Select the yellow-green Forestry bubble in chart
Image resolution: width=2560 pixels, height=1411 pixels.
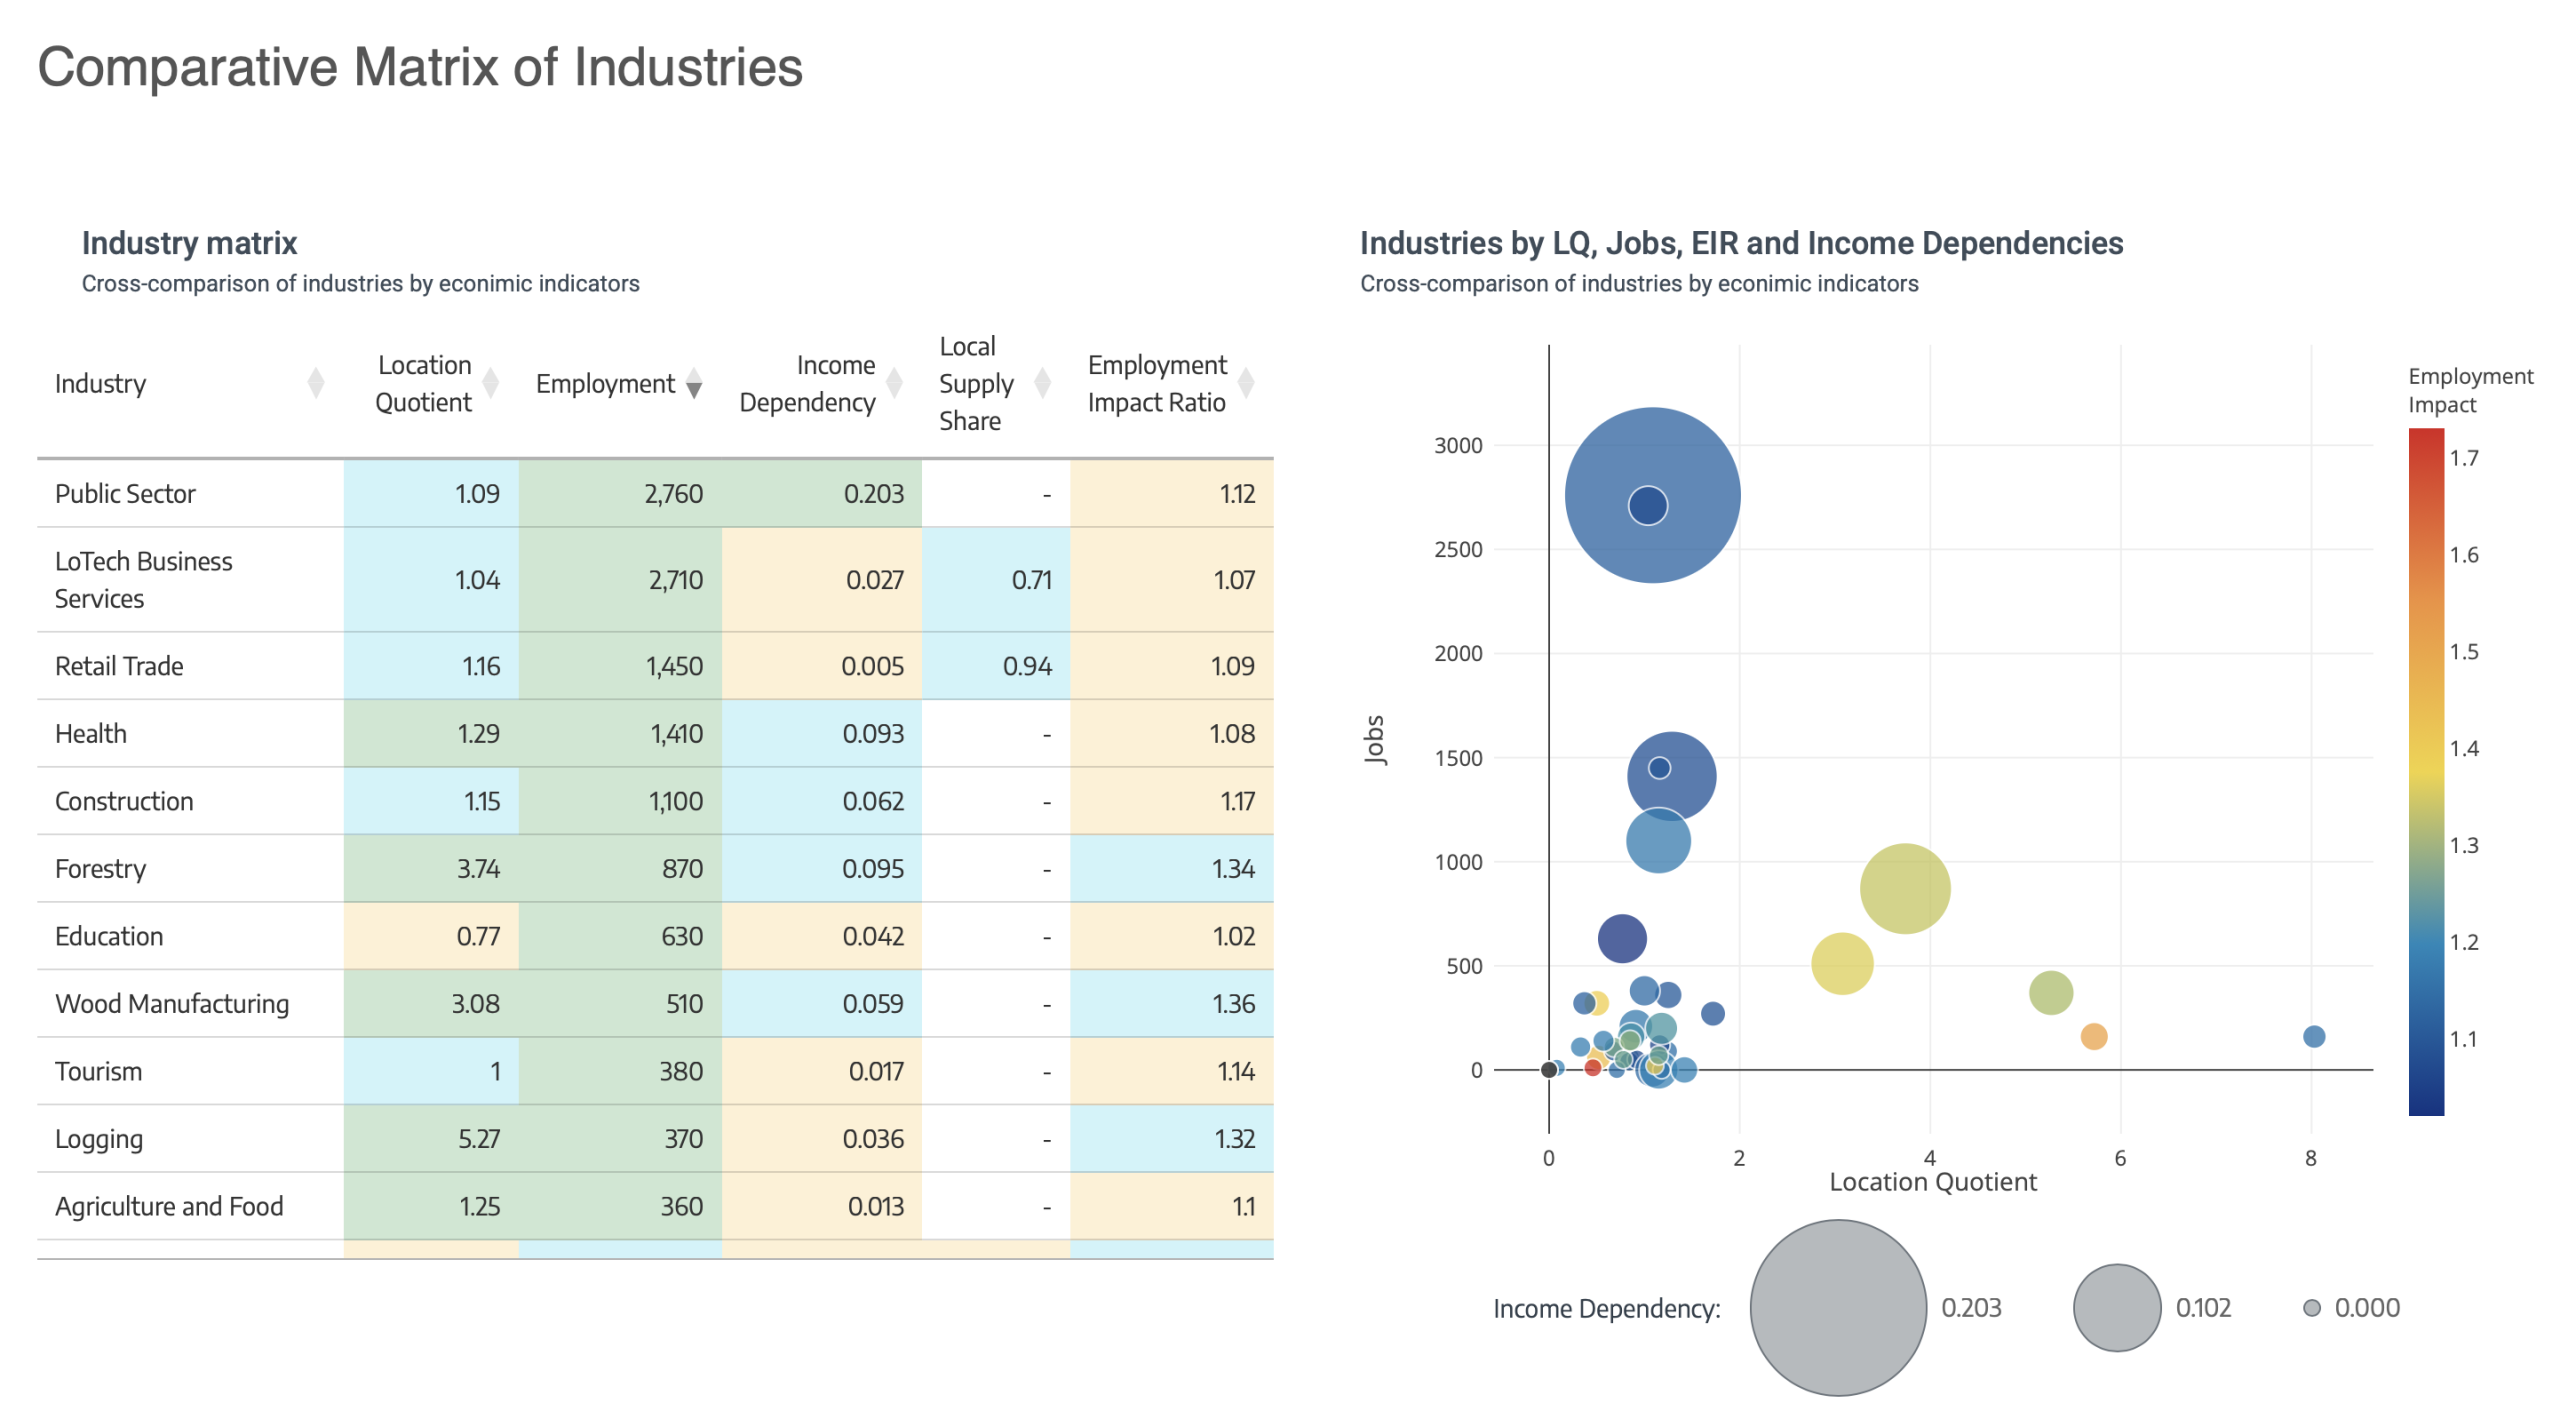(1904, 887)
